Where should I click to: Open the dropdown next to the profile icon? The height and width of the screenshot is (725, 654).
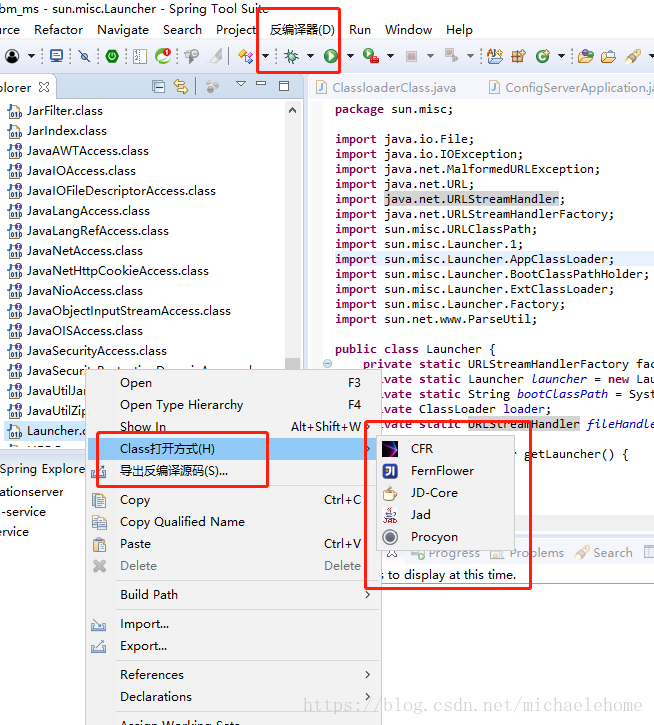point(31,56)
